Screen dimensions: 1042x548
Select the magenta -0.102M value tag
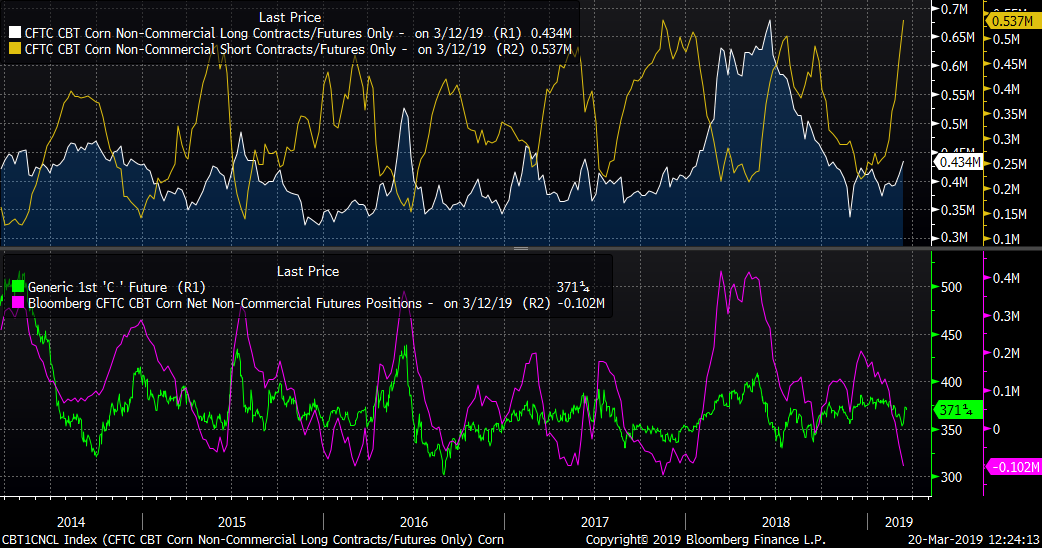pyautogui.click(x=1014, y=467)
